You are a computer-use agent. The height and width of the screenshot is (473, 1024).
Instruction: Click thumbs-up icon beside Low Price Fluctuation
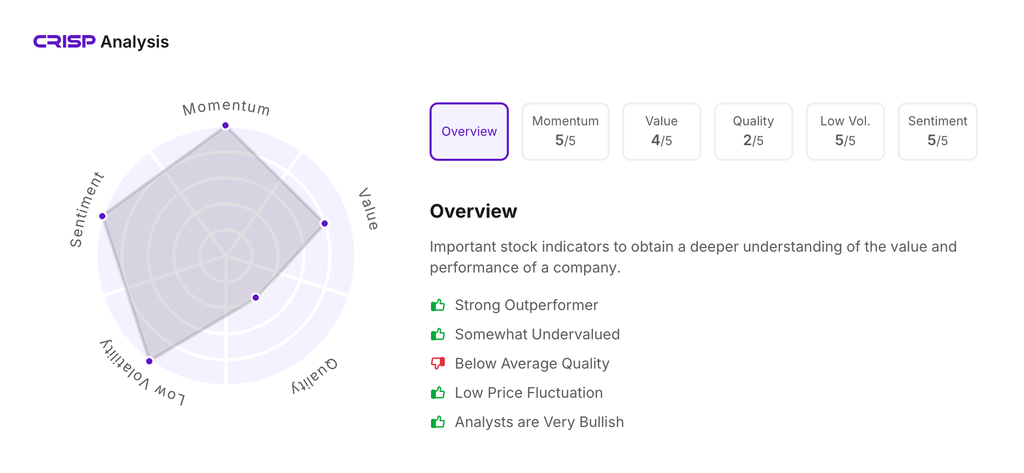point(438,393)
